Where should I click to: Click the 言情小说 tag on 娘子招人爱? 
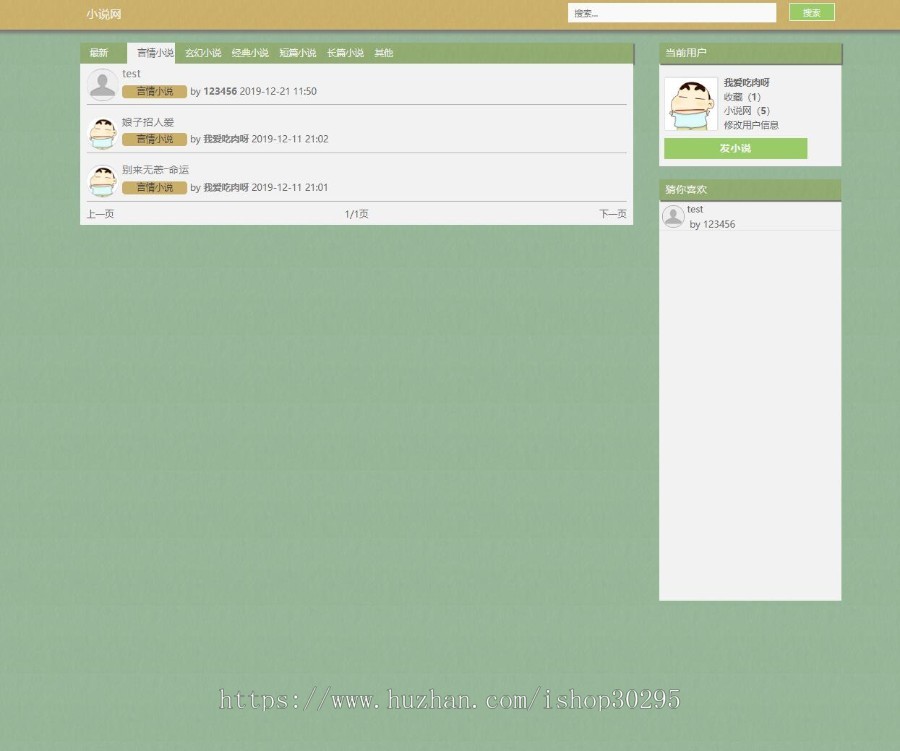click(x=154, y=139)
